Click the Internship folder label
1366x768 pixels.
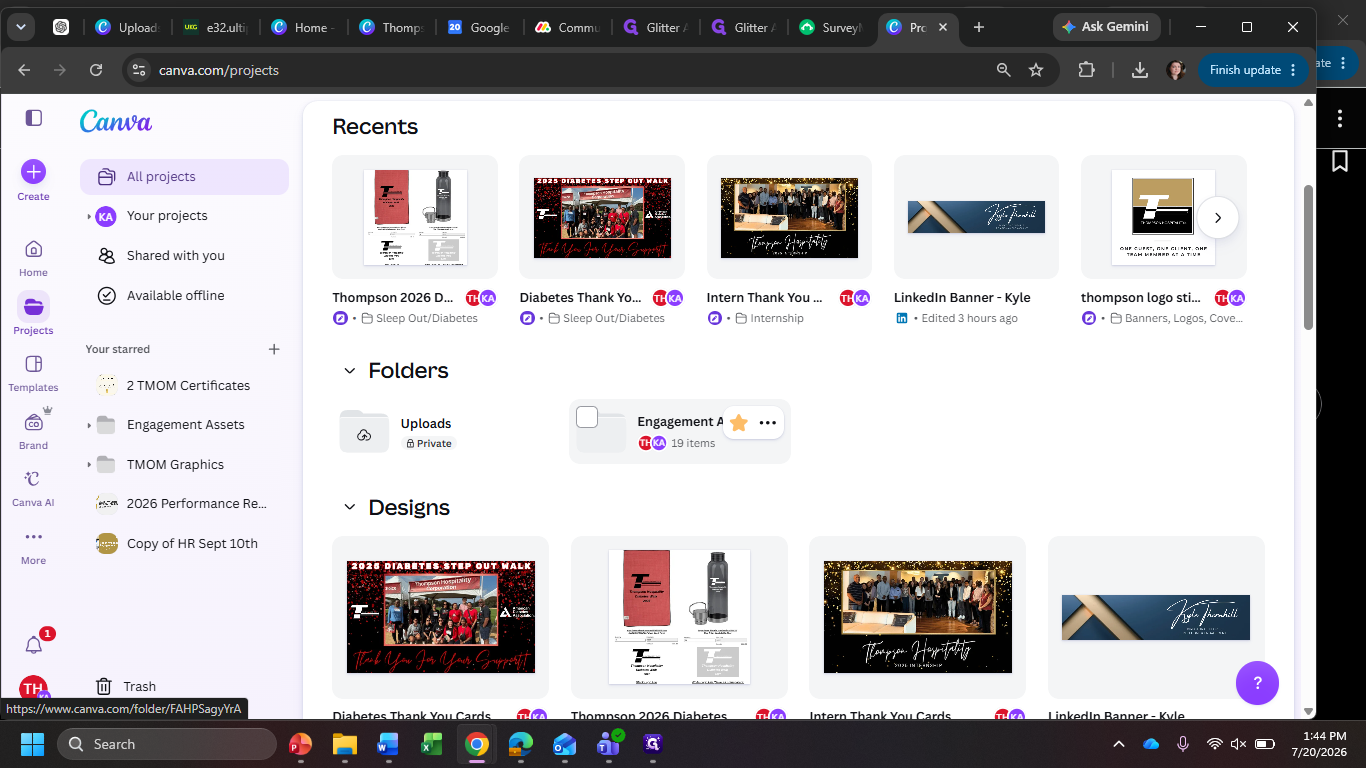(769, 319)
